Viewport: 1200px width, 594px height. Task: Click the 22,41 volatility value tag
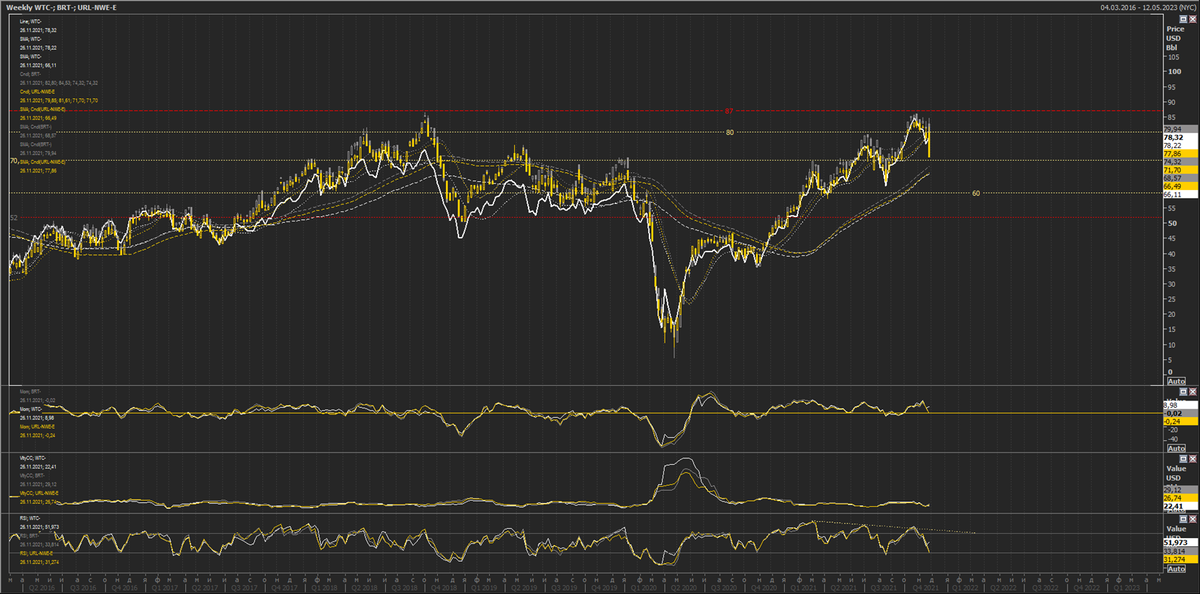(x=1180, y=506)
